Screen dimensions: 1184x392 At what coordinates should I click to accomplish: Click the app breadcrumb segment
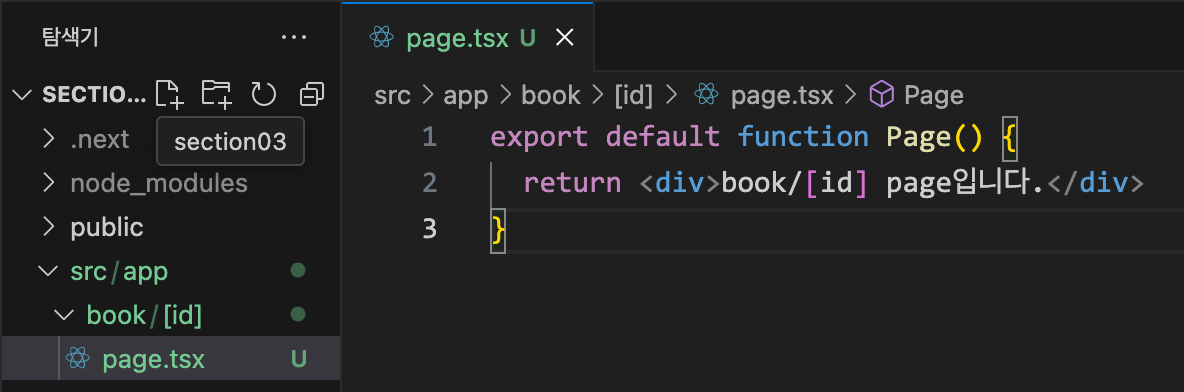tap(465, 95)
